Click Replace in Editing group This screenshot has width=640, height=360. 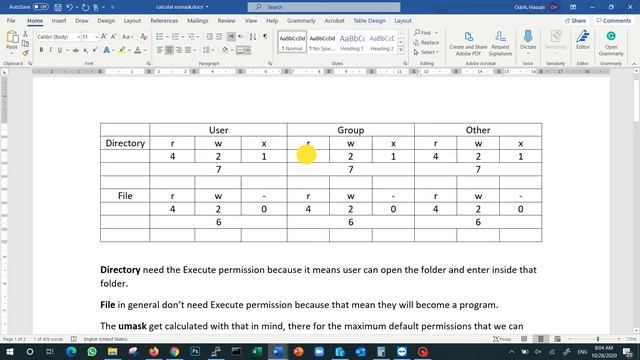pyautogui.click(x=426, y=42)
